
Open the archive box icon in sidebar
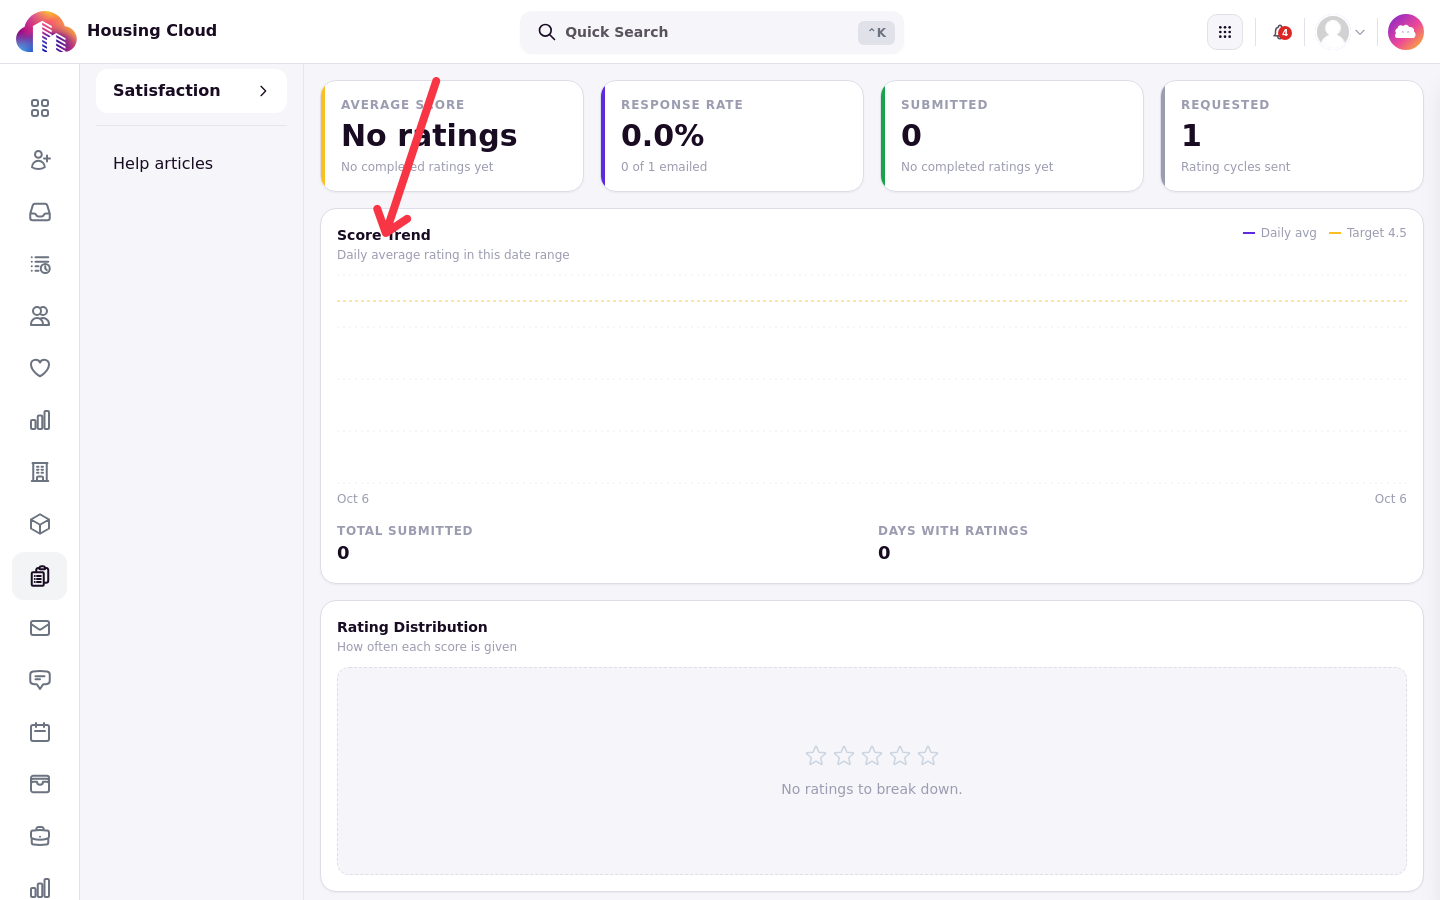point(40,784)
